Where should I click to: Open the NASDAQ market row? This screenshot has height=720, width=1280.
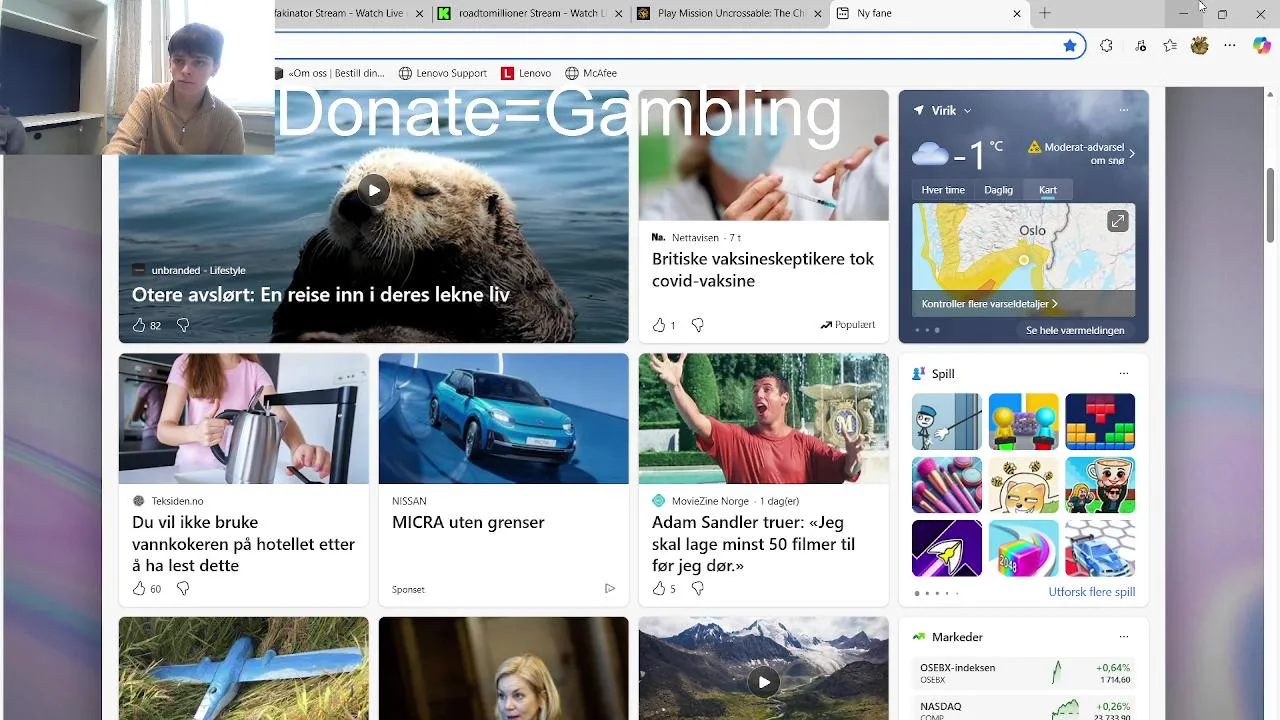coord(1024,709)
